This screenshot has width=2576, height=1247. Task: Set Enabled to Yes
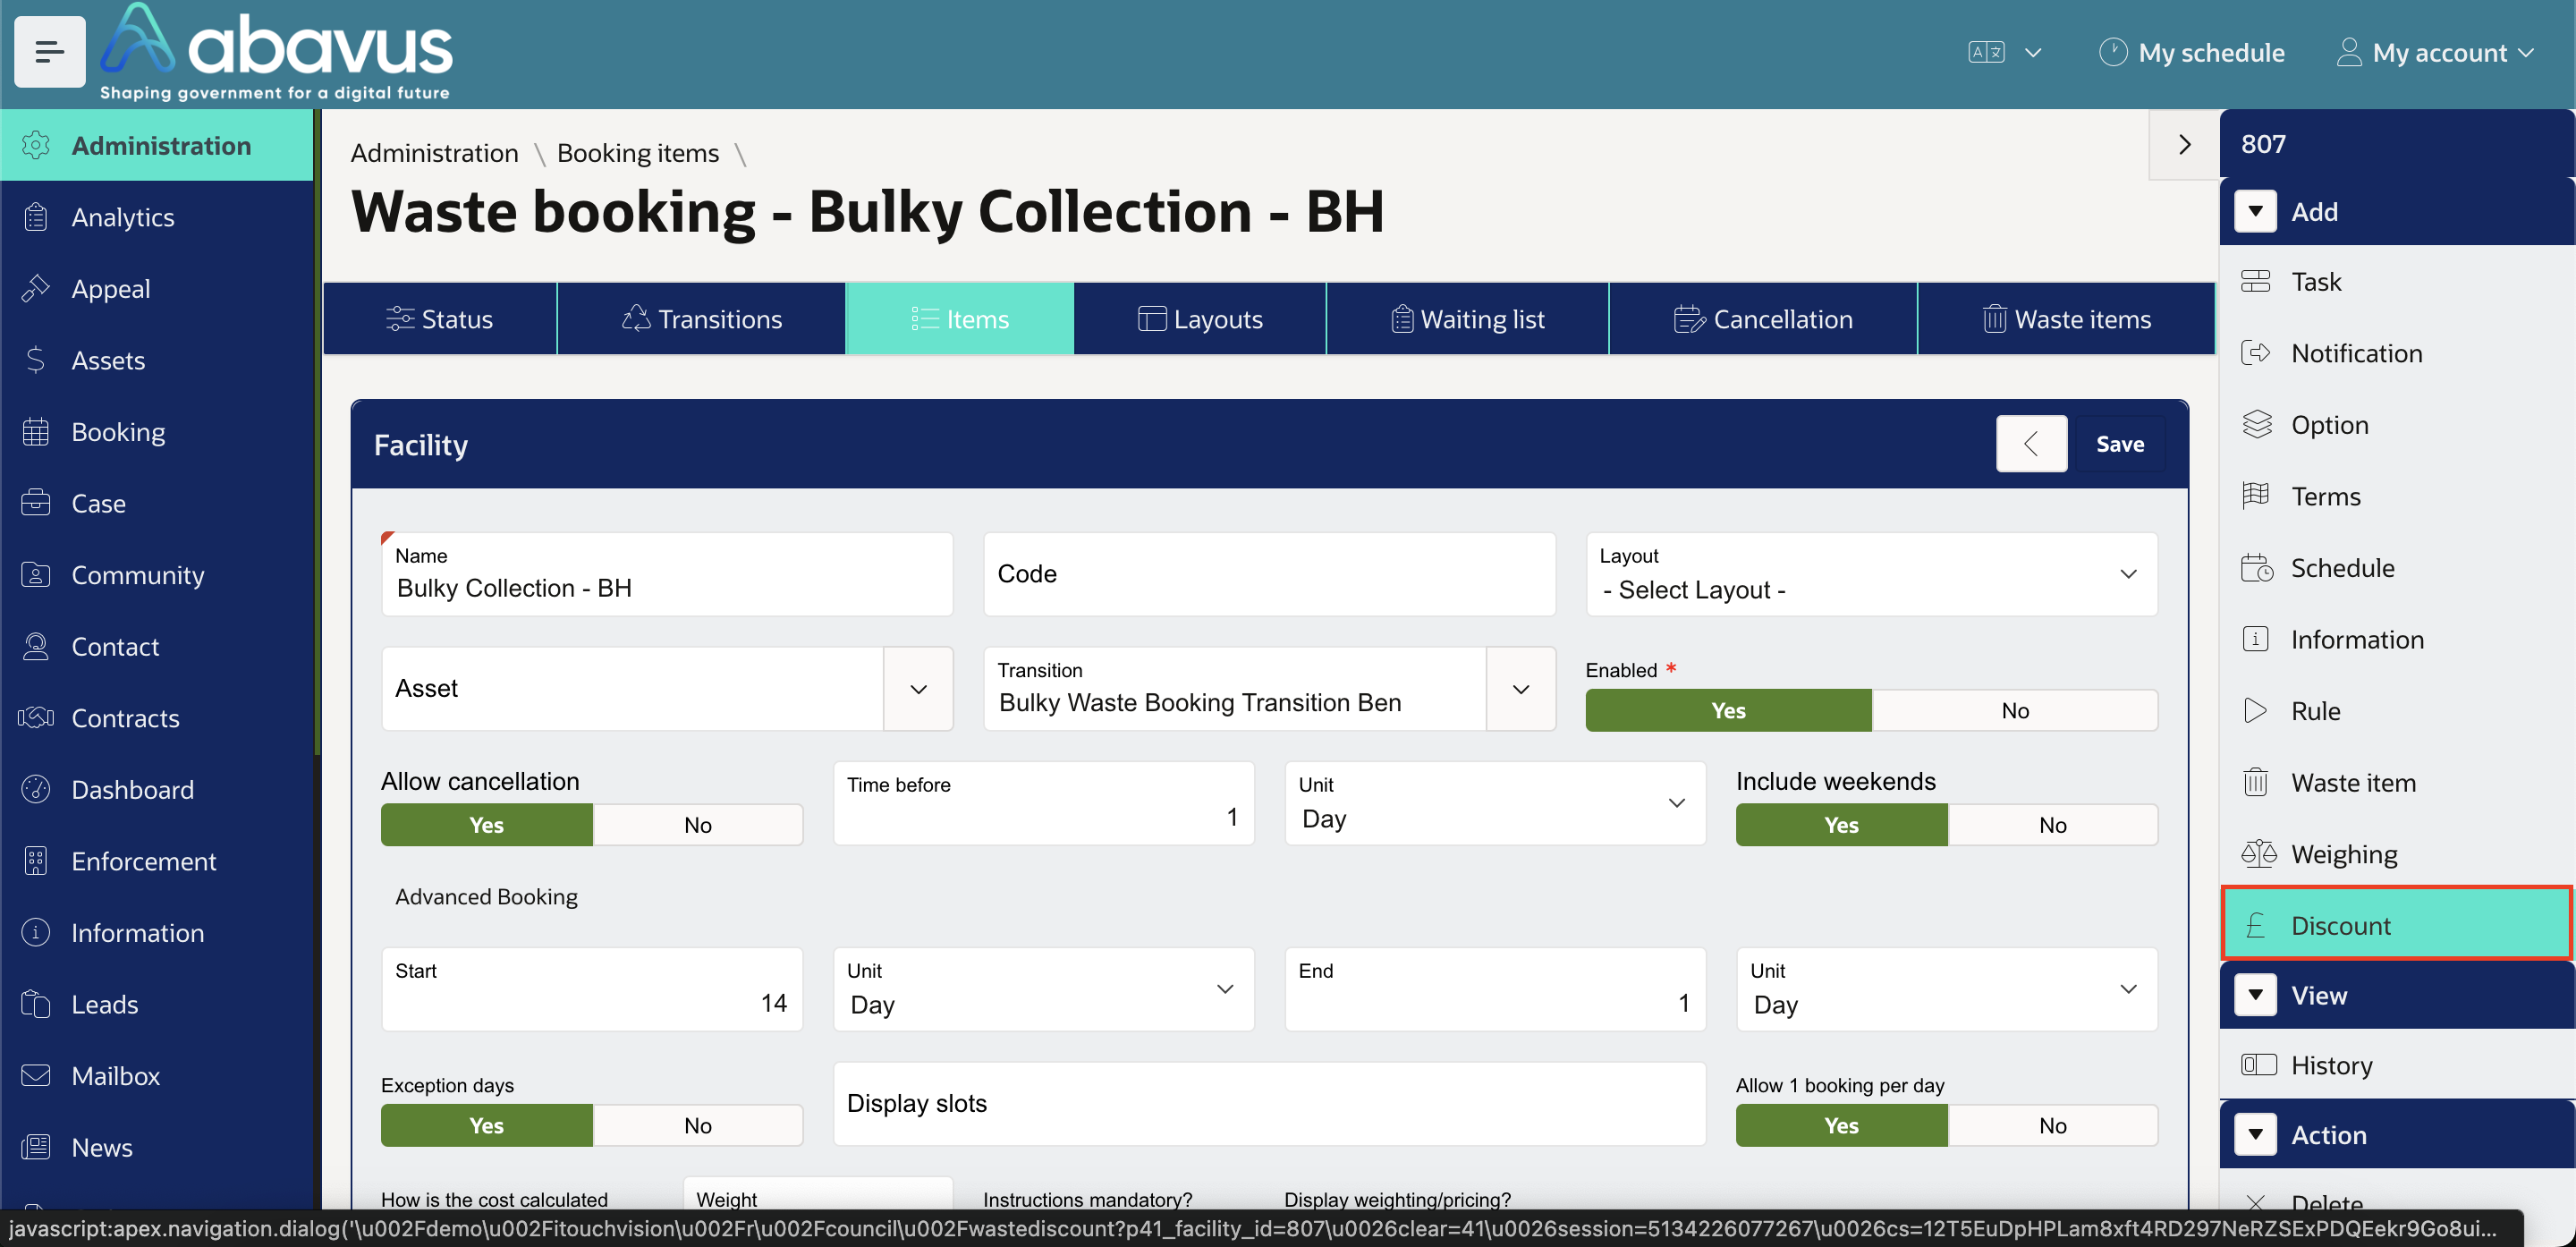(x=1728, y=711)
